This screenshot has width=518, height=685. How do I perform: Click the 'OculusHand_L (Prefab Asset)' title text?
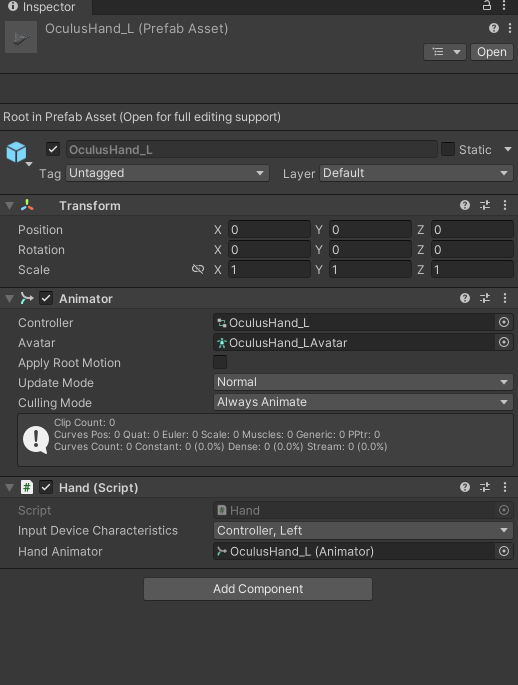tap(136, 28)
